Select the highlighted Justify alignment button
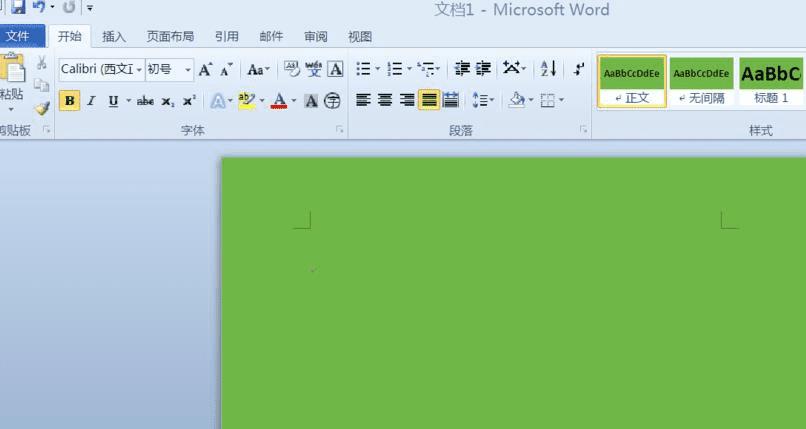Screen dimensions: 806x429 pos(429,100)
